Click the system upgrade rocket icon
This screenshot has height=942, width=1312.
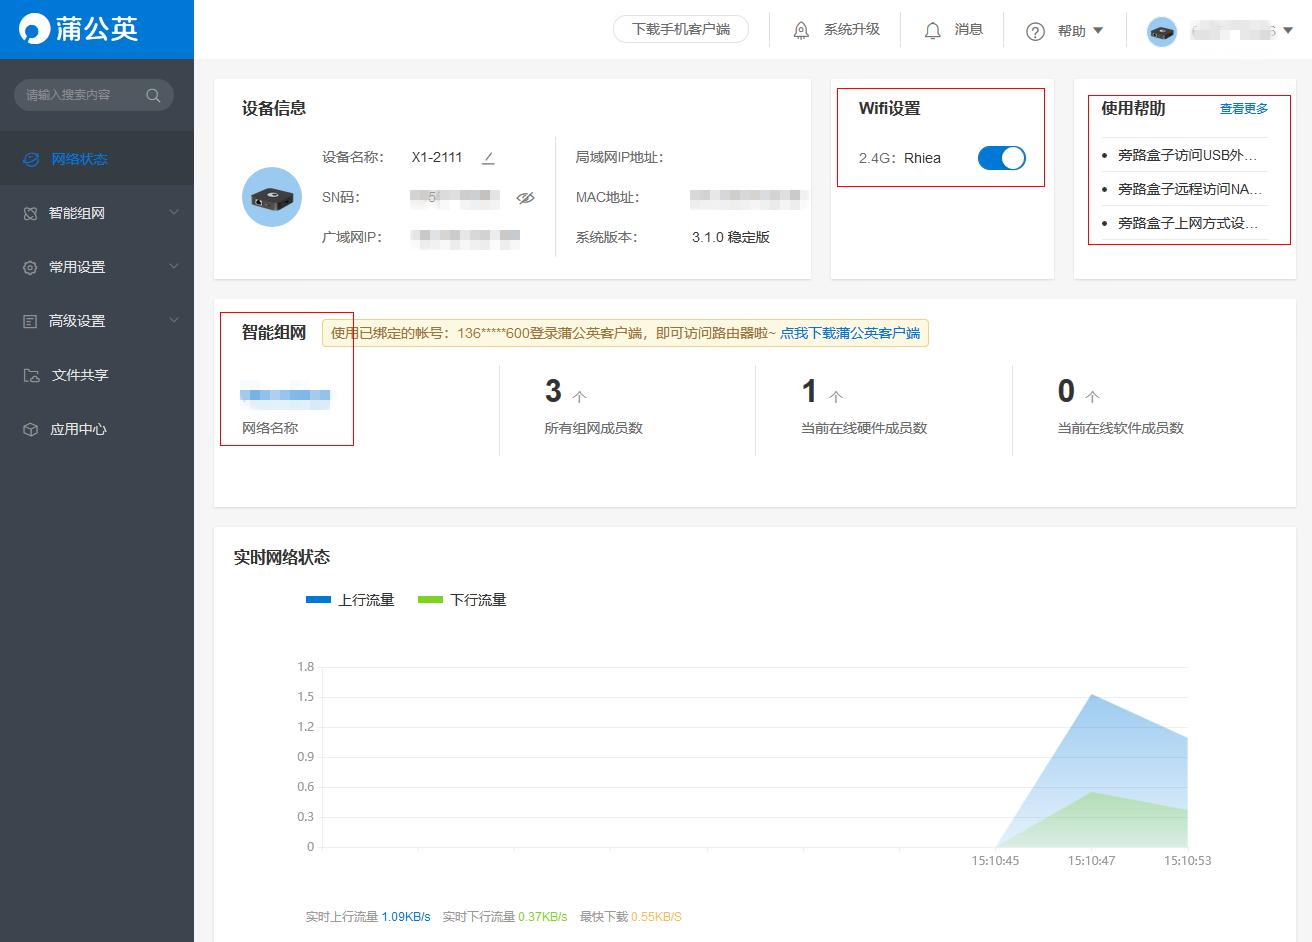[801, 30]
